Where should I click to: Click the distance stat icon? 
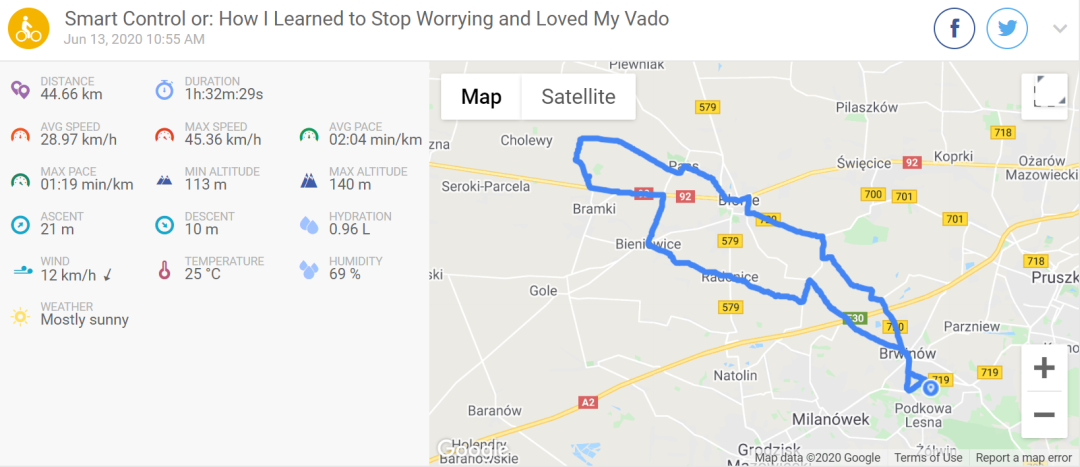coord(20,89)
